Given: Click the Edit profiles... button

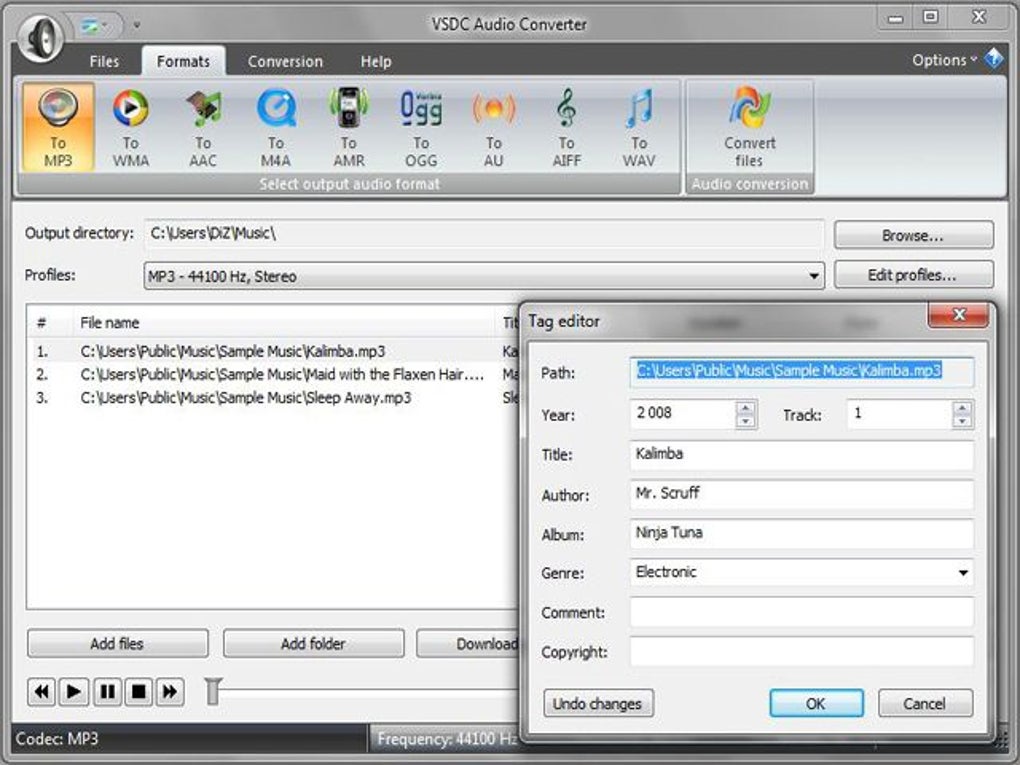Looking at the screenshot, I should click(x=913, y=275).
